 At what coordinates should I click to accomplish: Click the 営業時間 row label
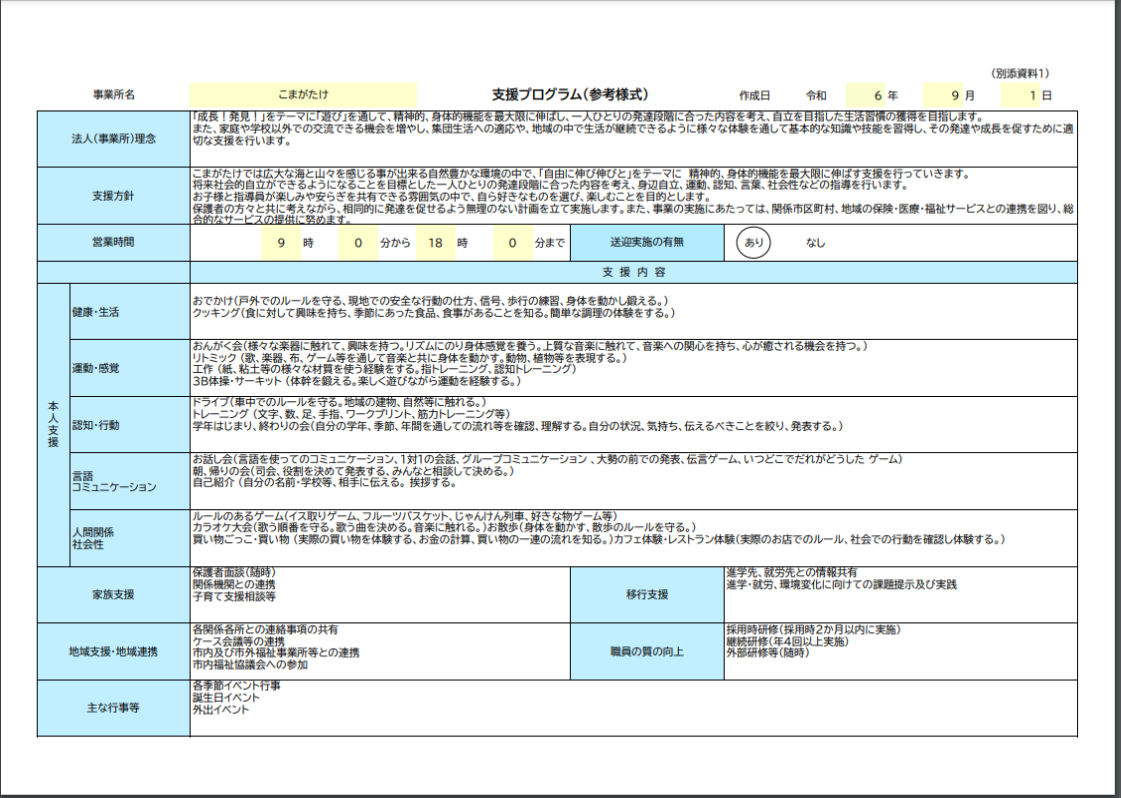[114, 242]
